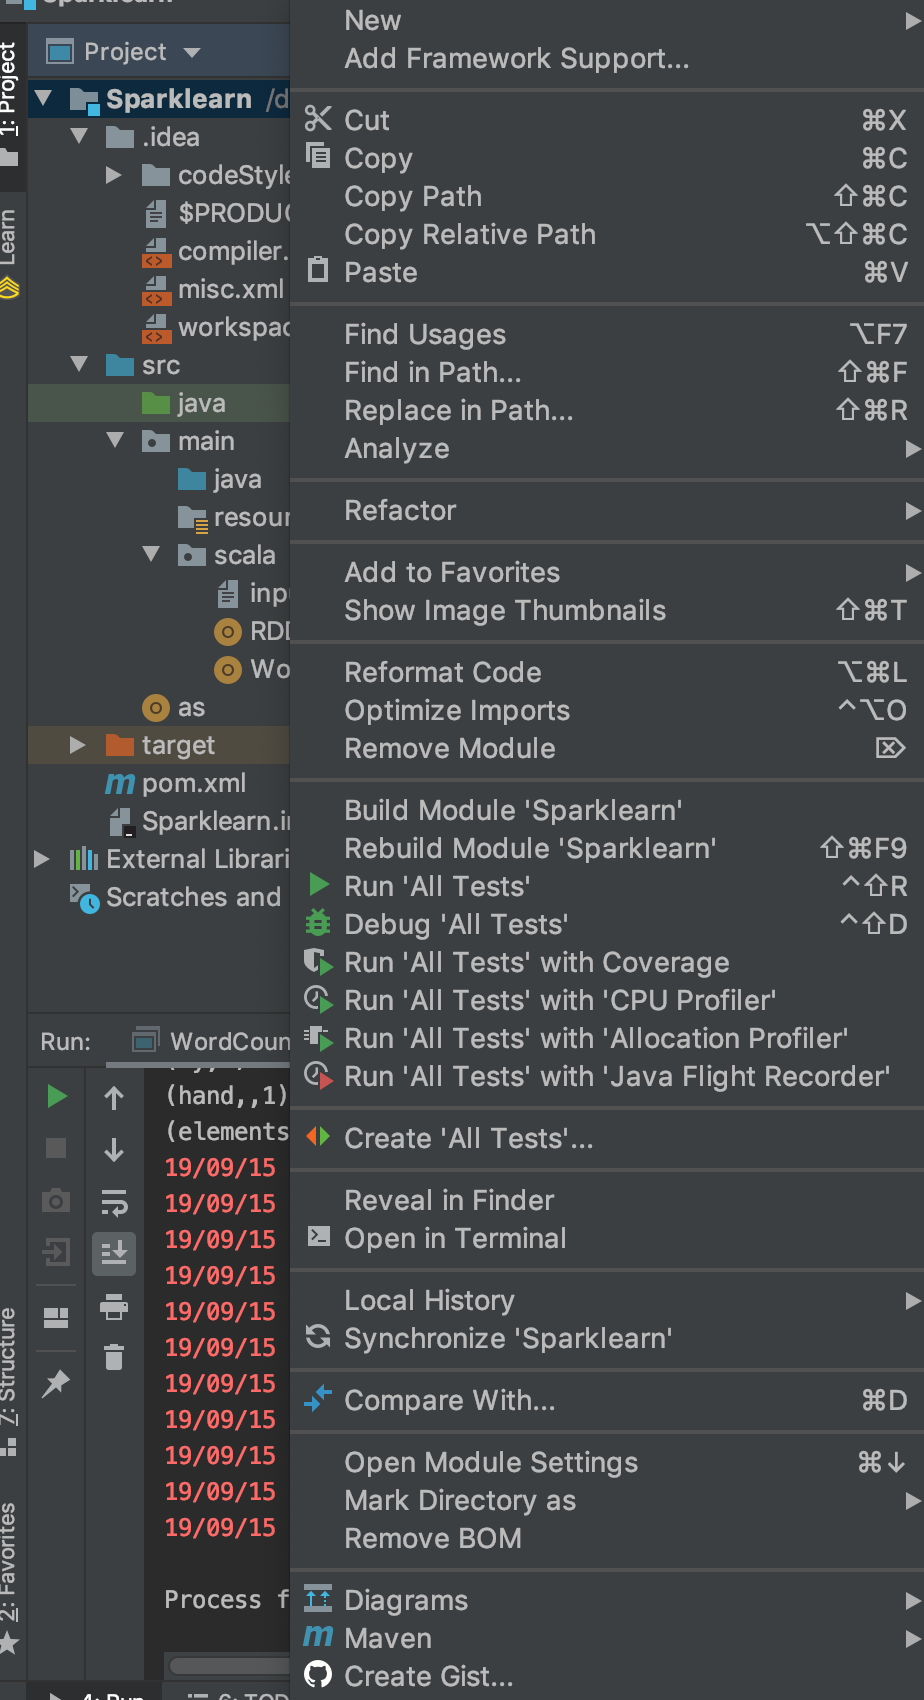Click the trash Clear All icon in the Run panel

click(x=114, y=1357)
